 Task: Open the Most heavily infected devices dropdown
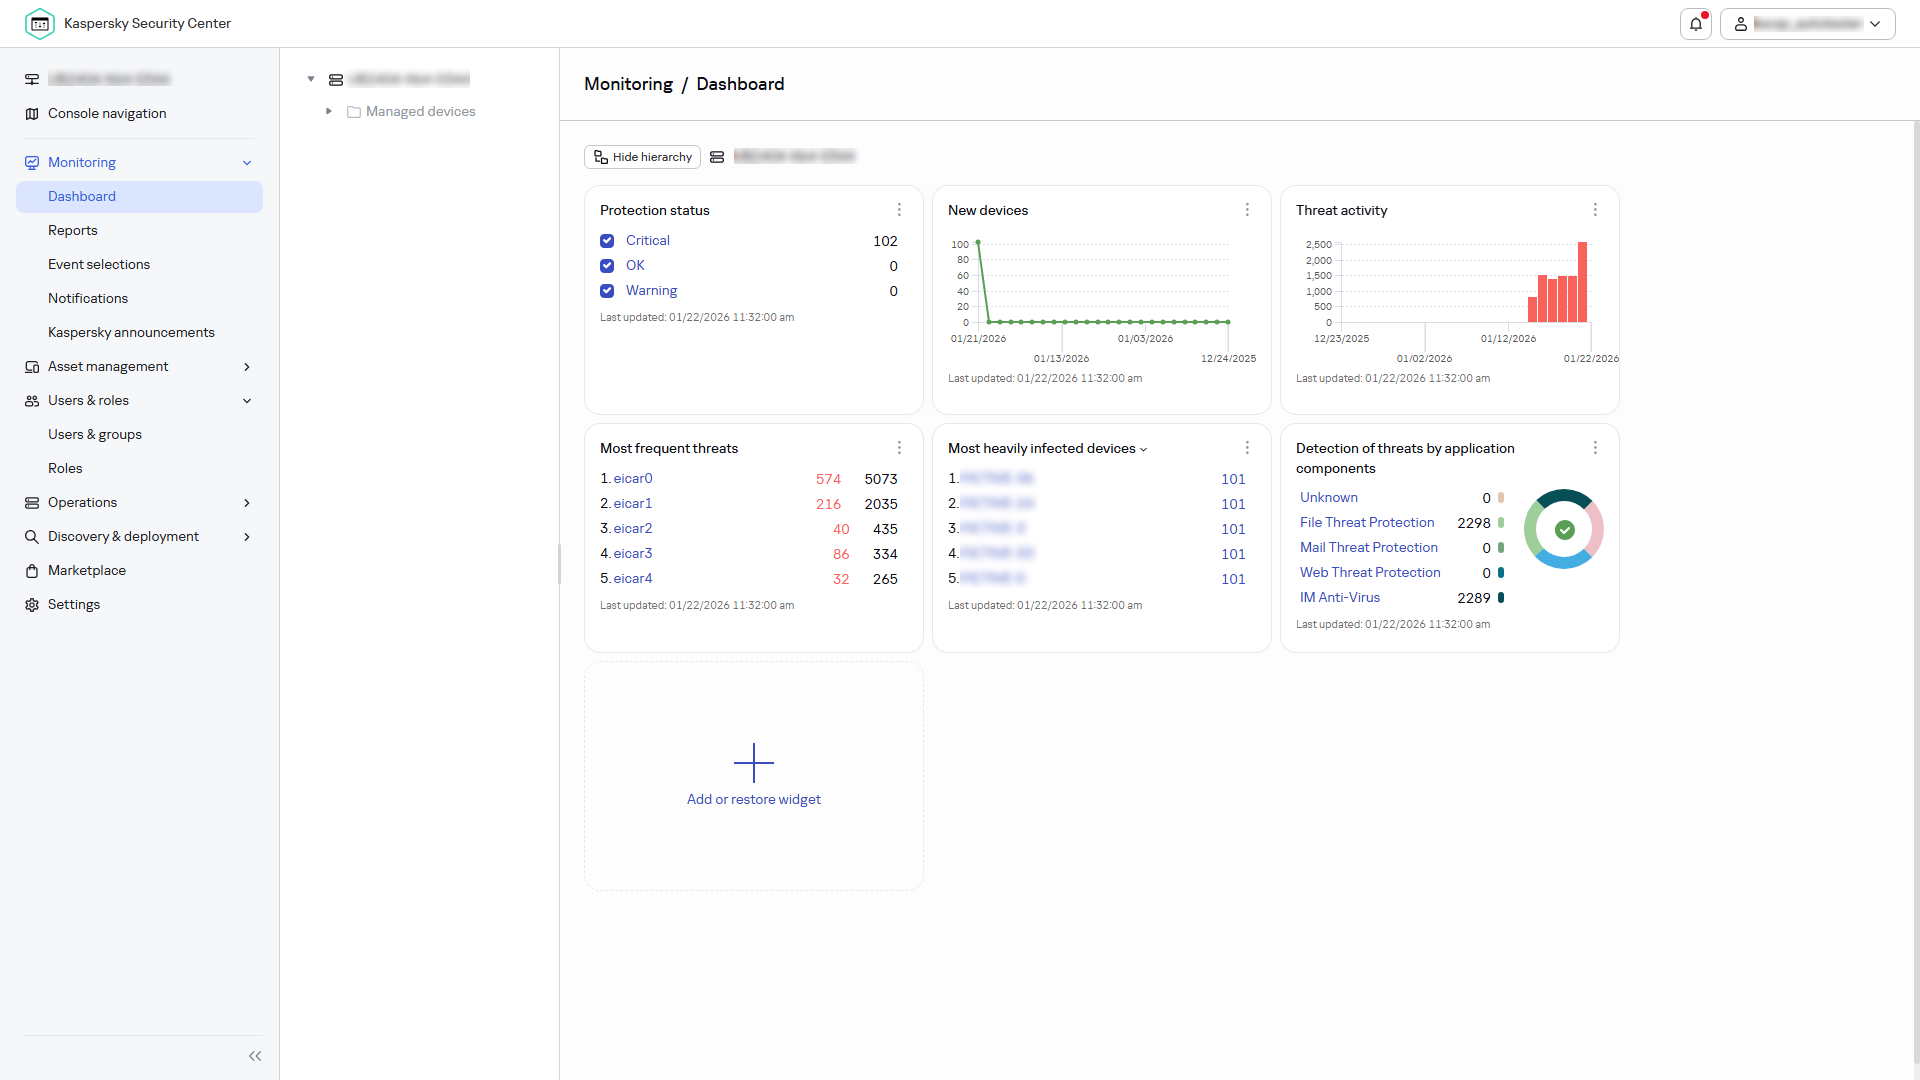(1143, 449)
